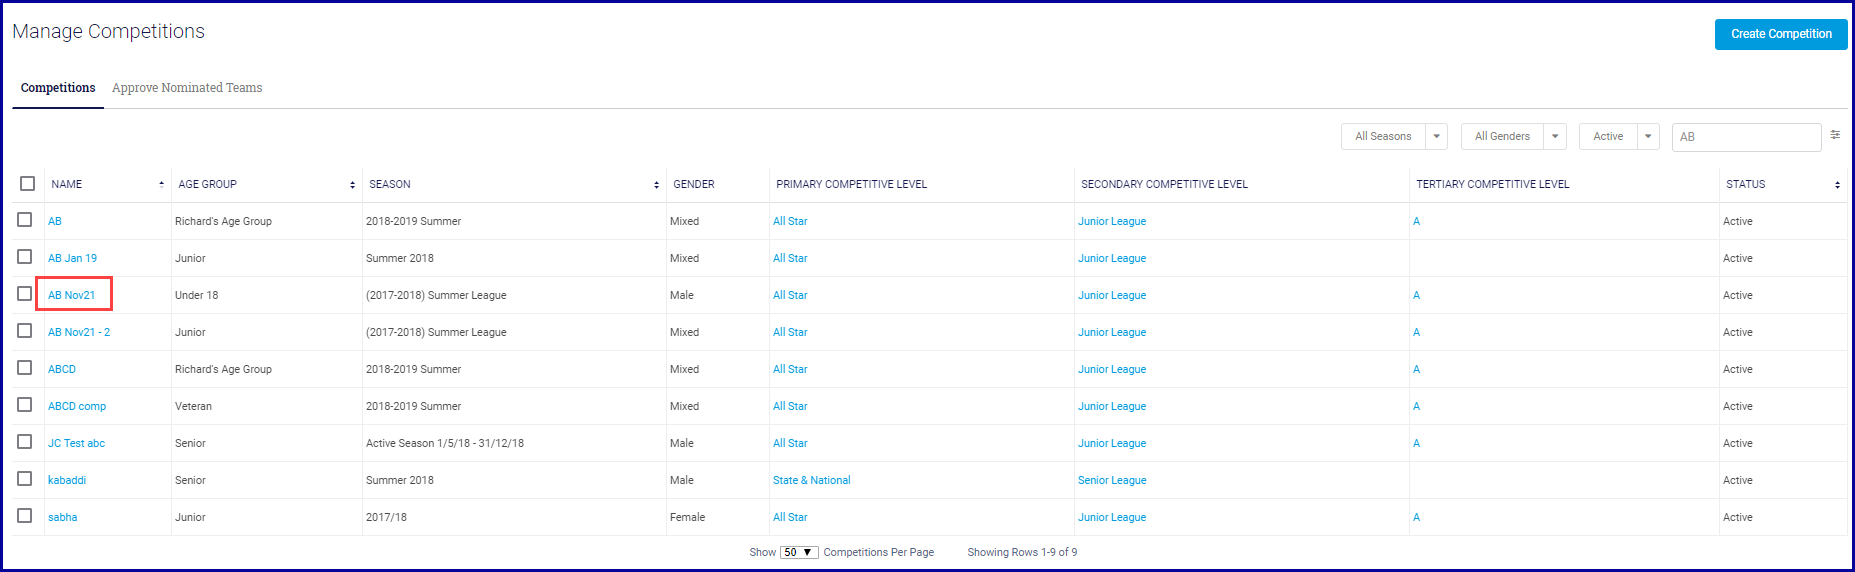Tick checkbox for sabha row
The image size is (1855, 572).
tap(25, 516)
